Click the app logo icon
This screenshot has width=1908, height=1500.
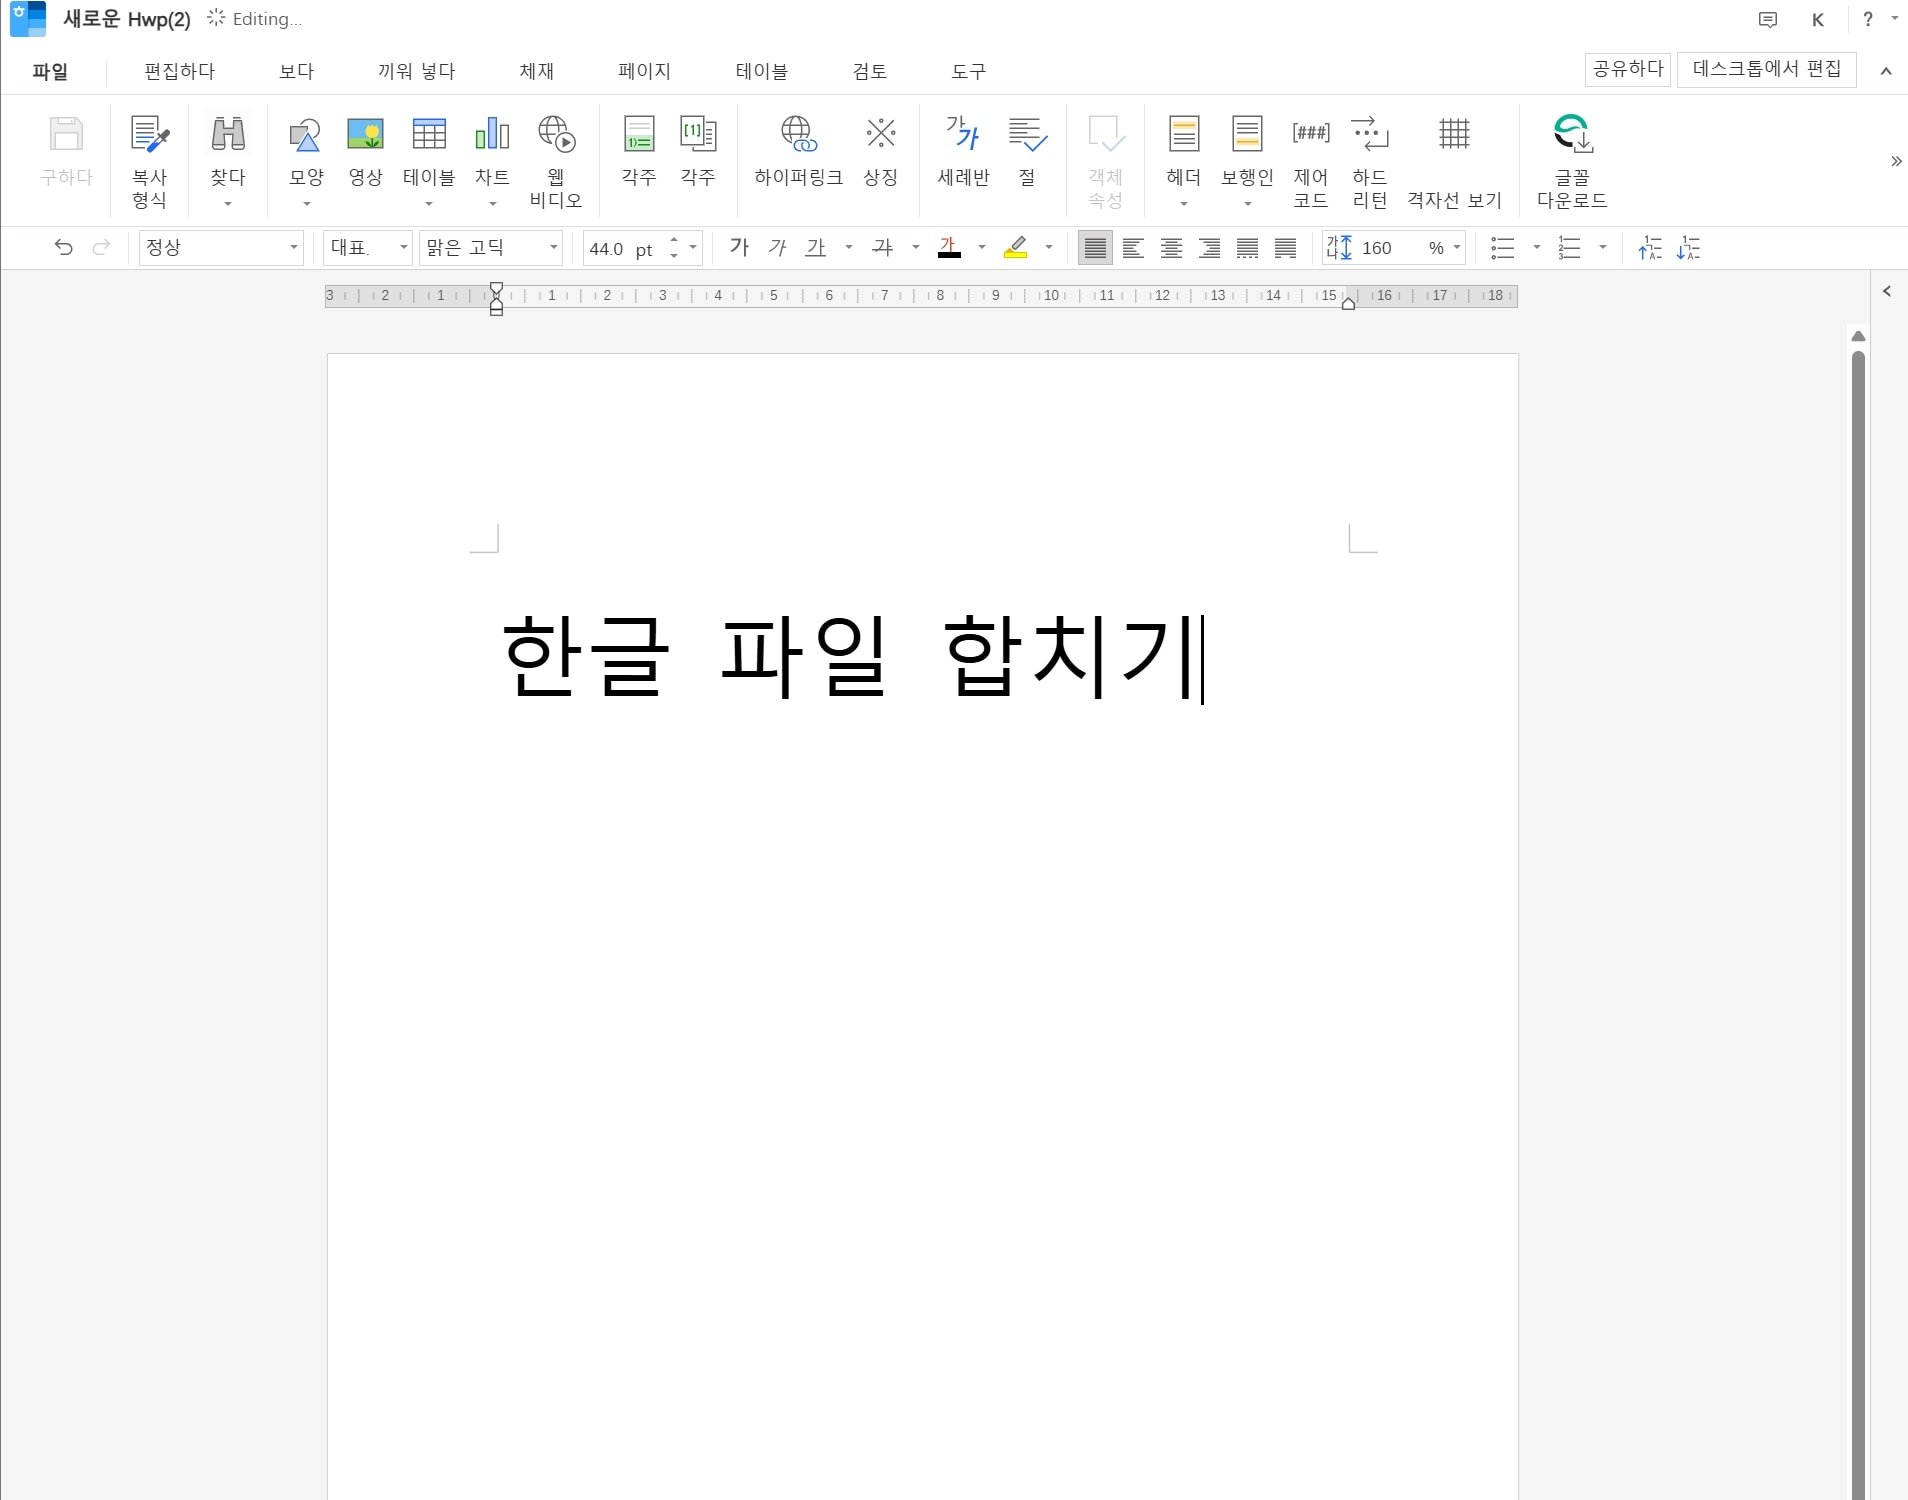(x=28, y=19)
